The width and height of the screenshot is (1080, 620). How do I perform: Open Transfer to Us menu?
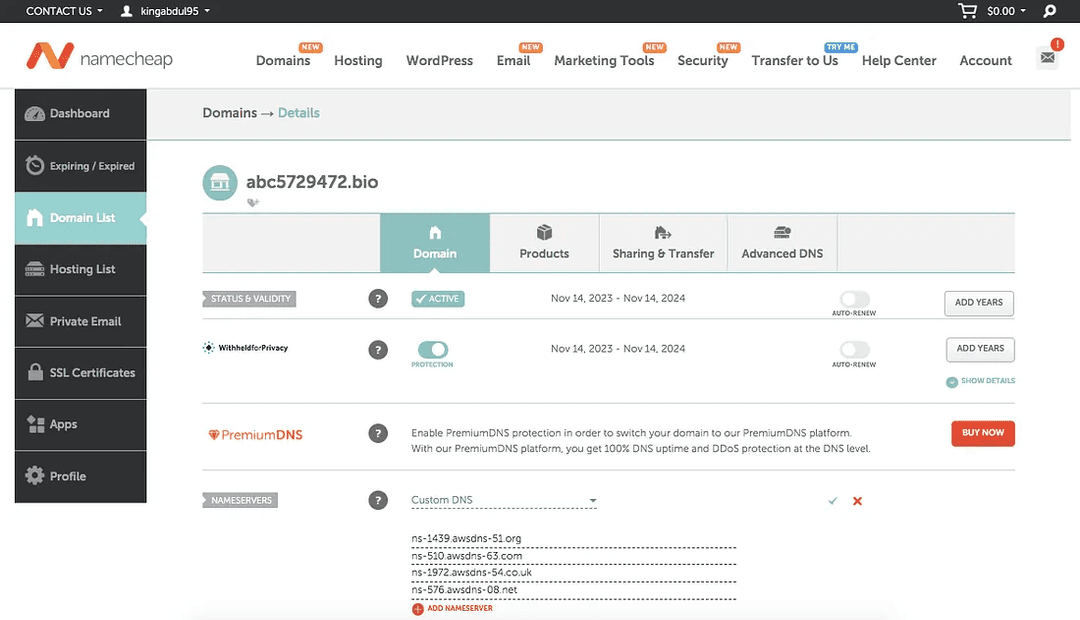pos(795,61)
